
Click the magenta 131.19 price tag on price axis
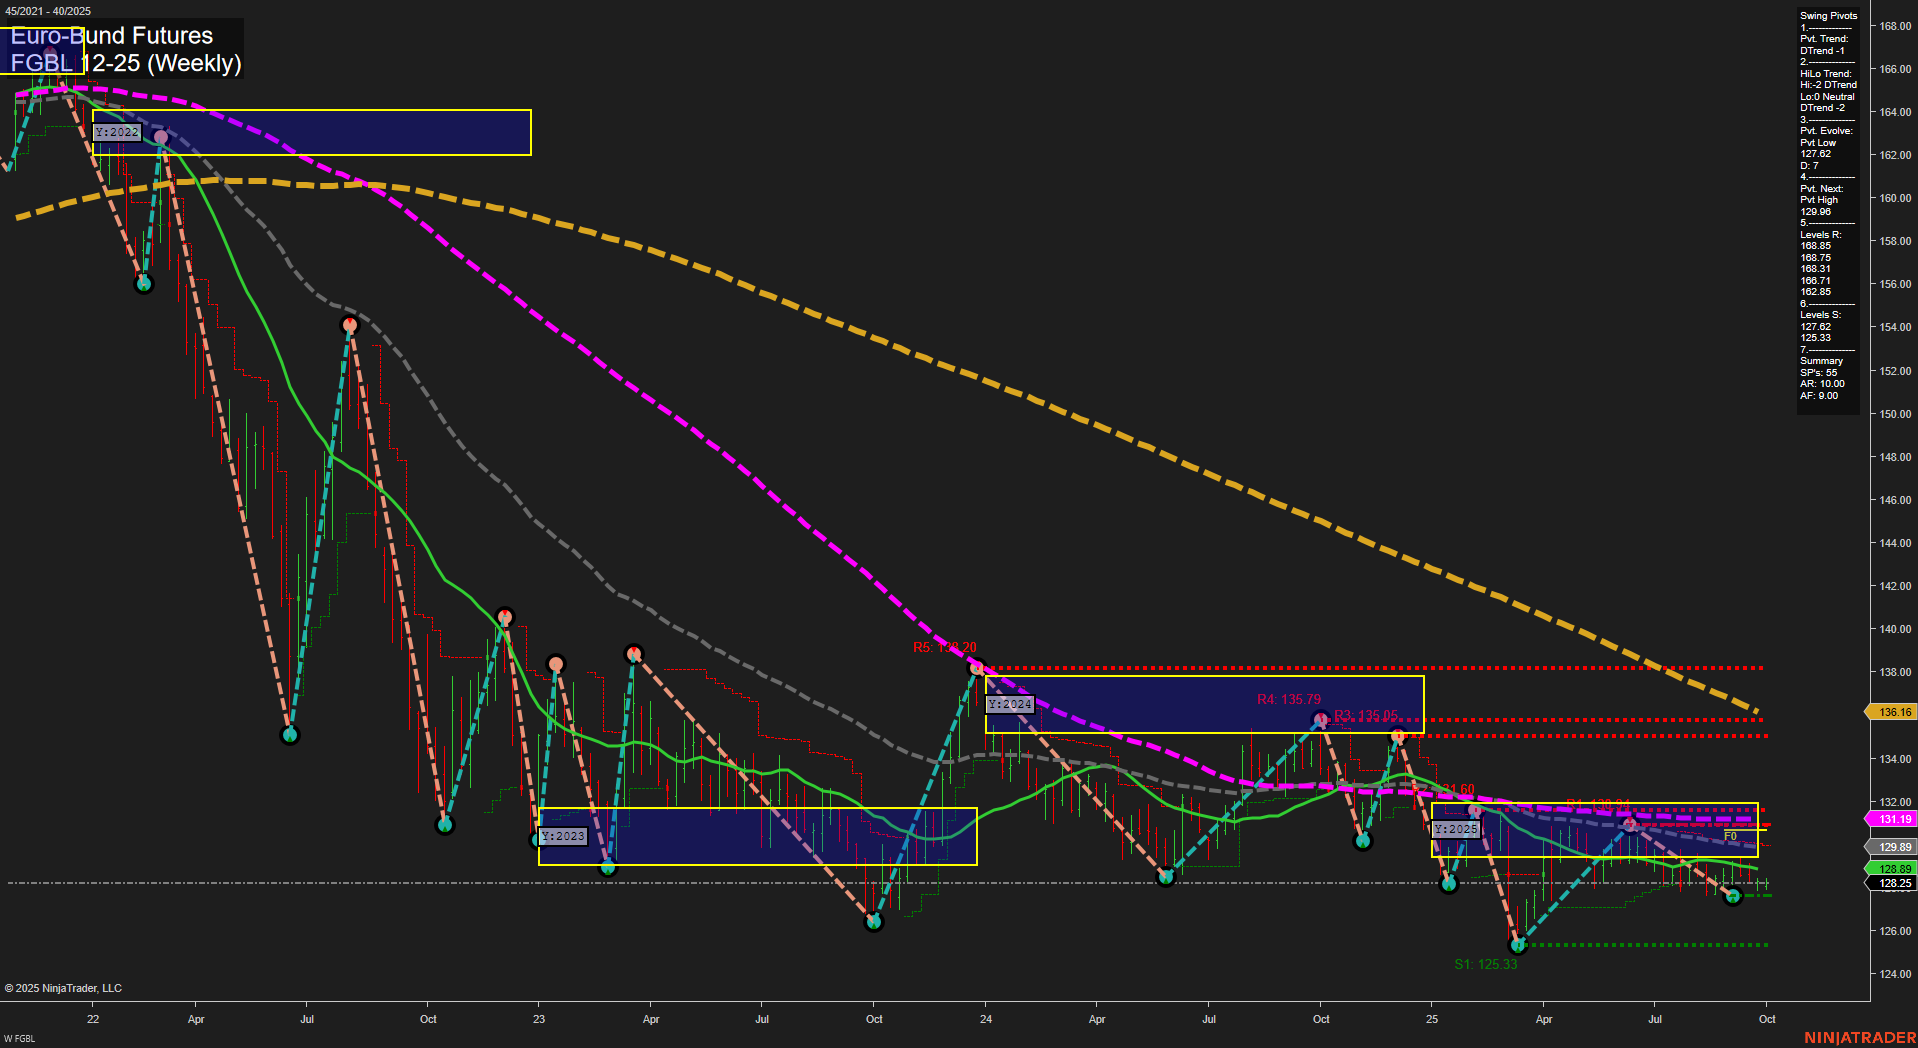(1891, 819)
